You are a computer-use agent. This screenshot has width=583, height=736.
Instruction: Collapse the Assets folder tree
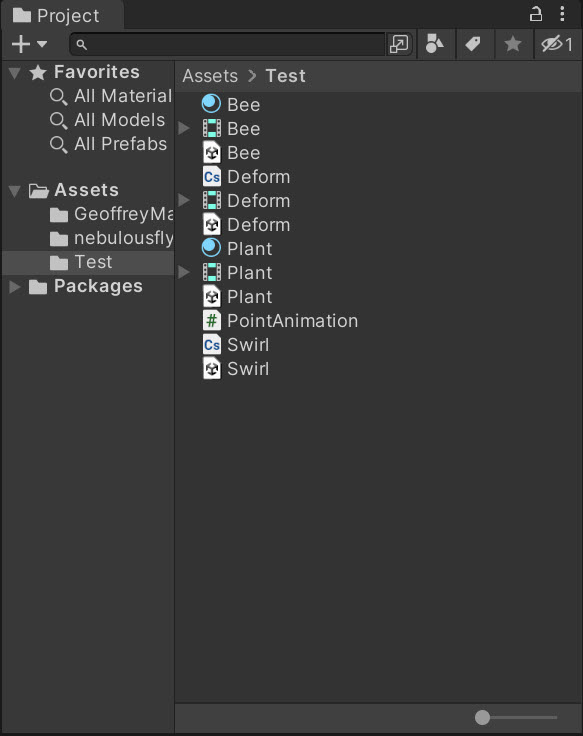pos(15,191)
